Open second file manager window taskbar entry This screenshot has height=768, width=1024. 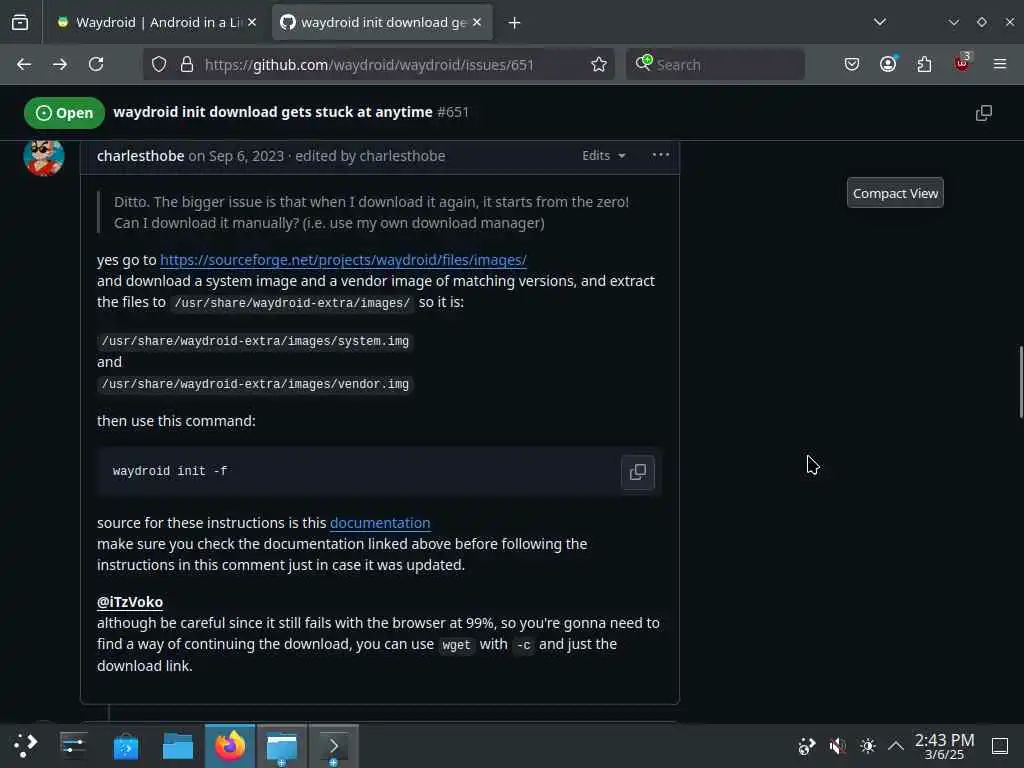point(281,745)
